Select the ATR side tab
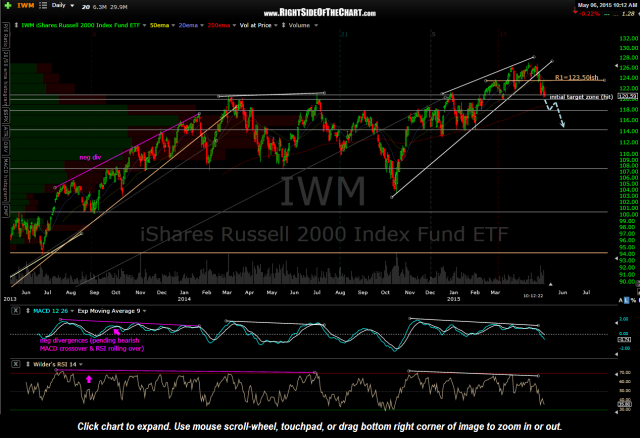640x438 pixels. 6,130
